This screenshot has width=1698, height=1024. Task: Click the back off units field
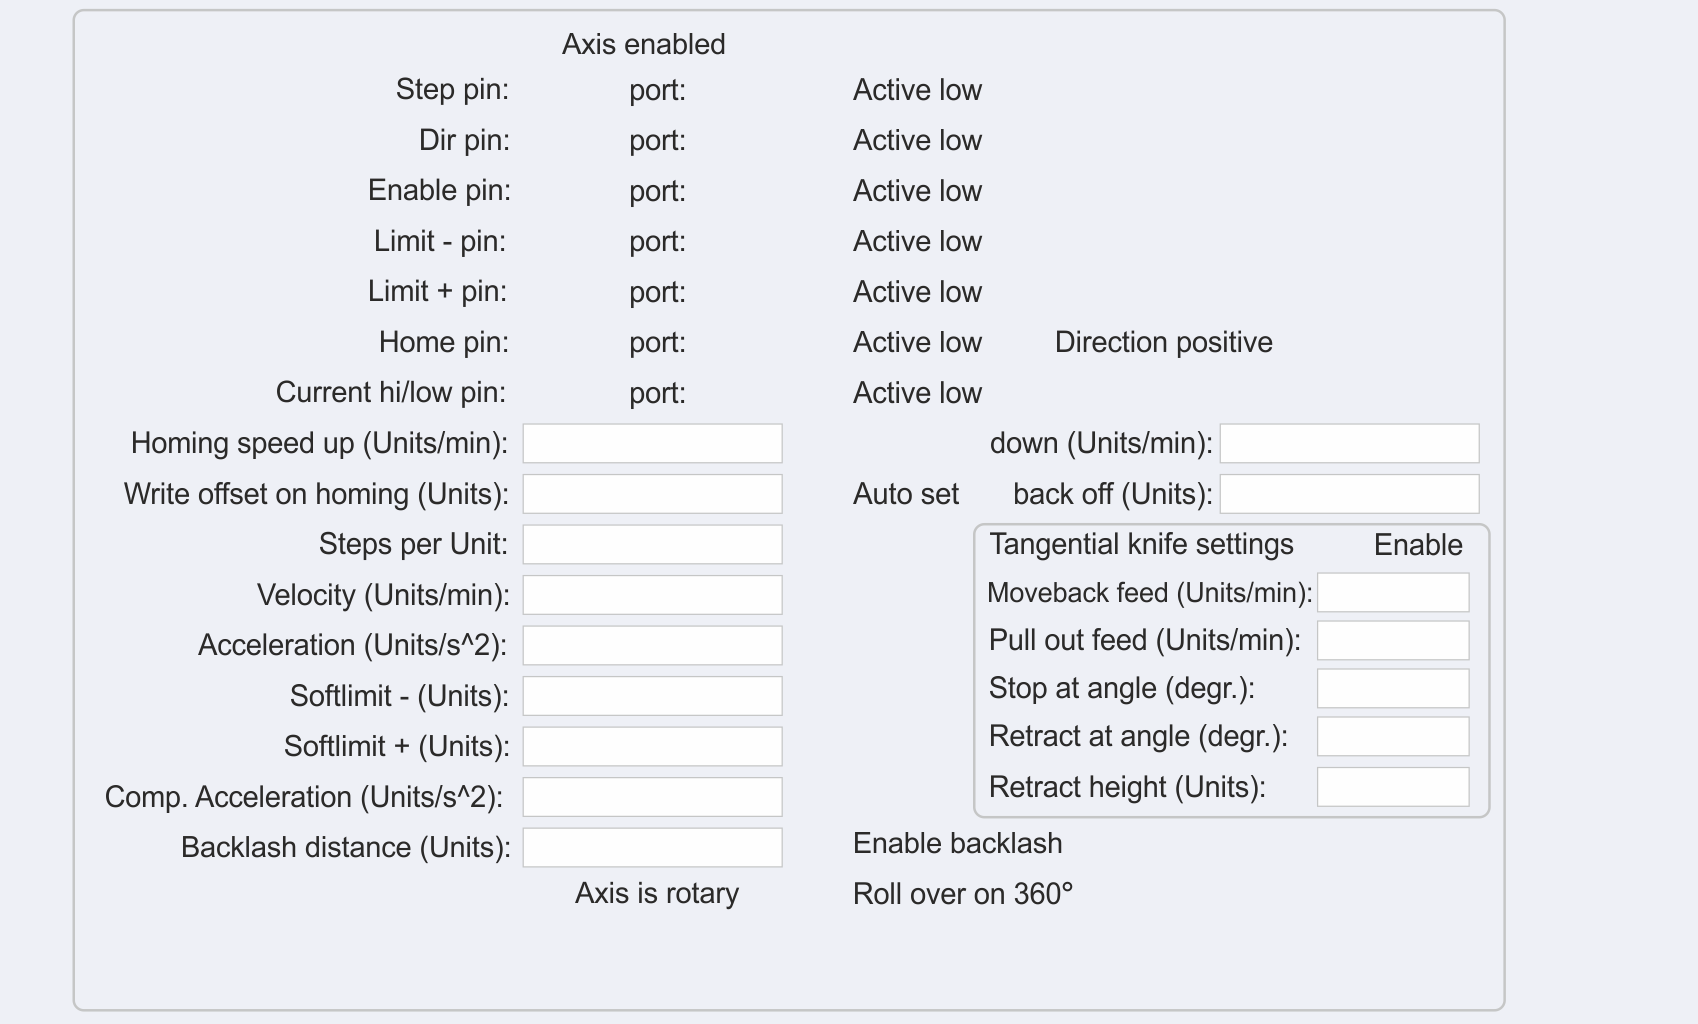click(1349, 494)
